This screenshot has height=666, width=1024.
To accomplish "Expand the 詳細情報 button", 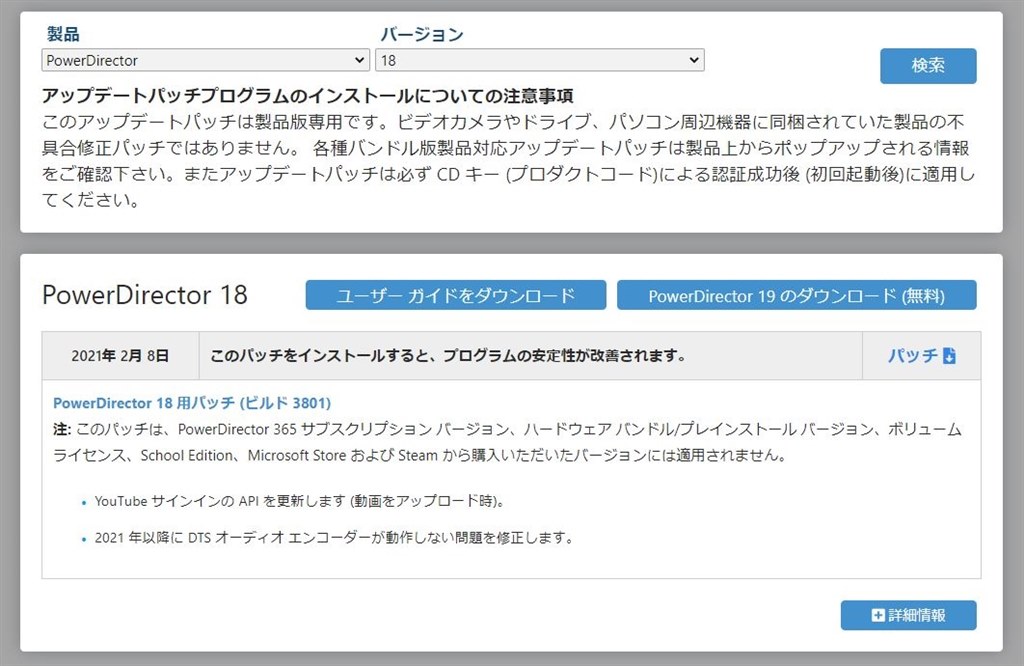I will tap(908, 615).
